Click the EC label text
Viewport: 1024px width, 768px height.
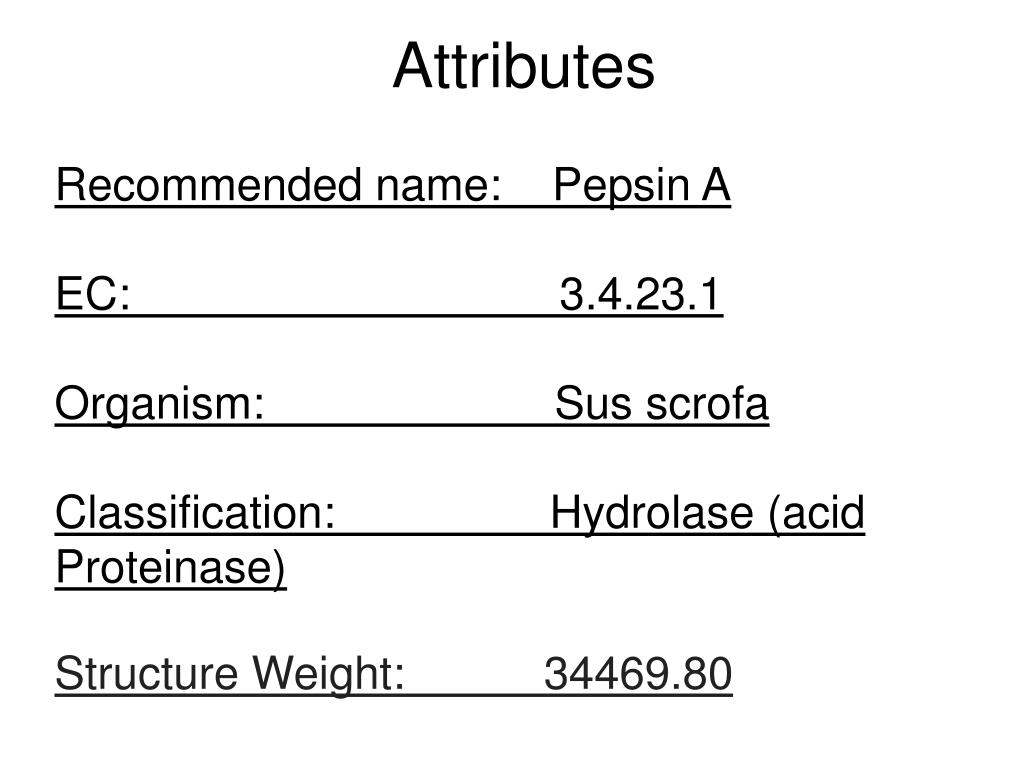tap(93, 294)
